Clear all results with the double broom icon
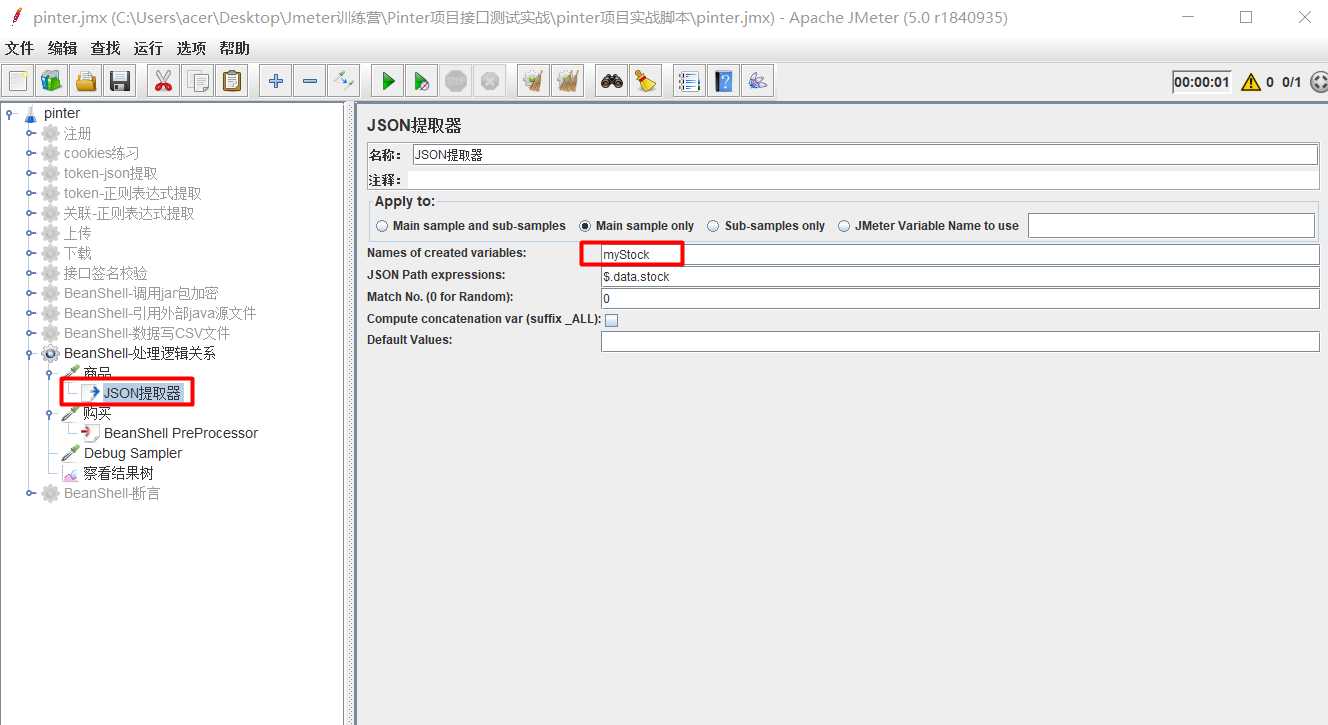Viewport: 1328px width, 725px height. 568,81
